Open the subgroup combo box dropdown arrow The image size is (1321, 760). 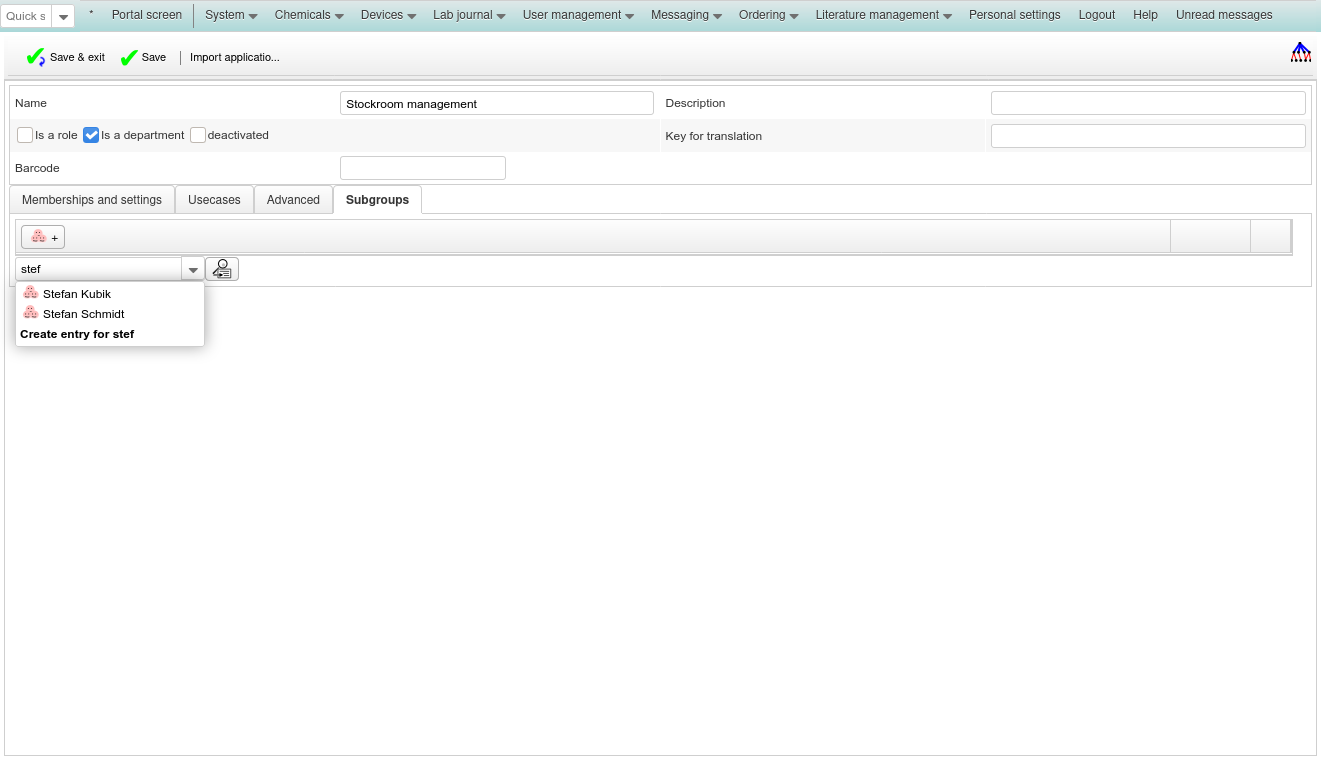click(x=193, y=270)
